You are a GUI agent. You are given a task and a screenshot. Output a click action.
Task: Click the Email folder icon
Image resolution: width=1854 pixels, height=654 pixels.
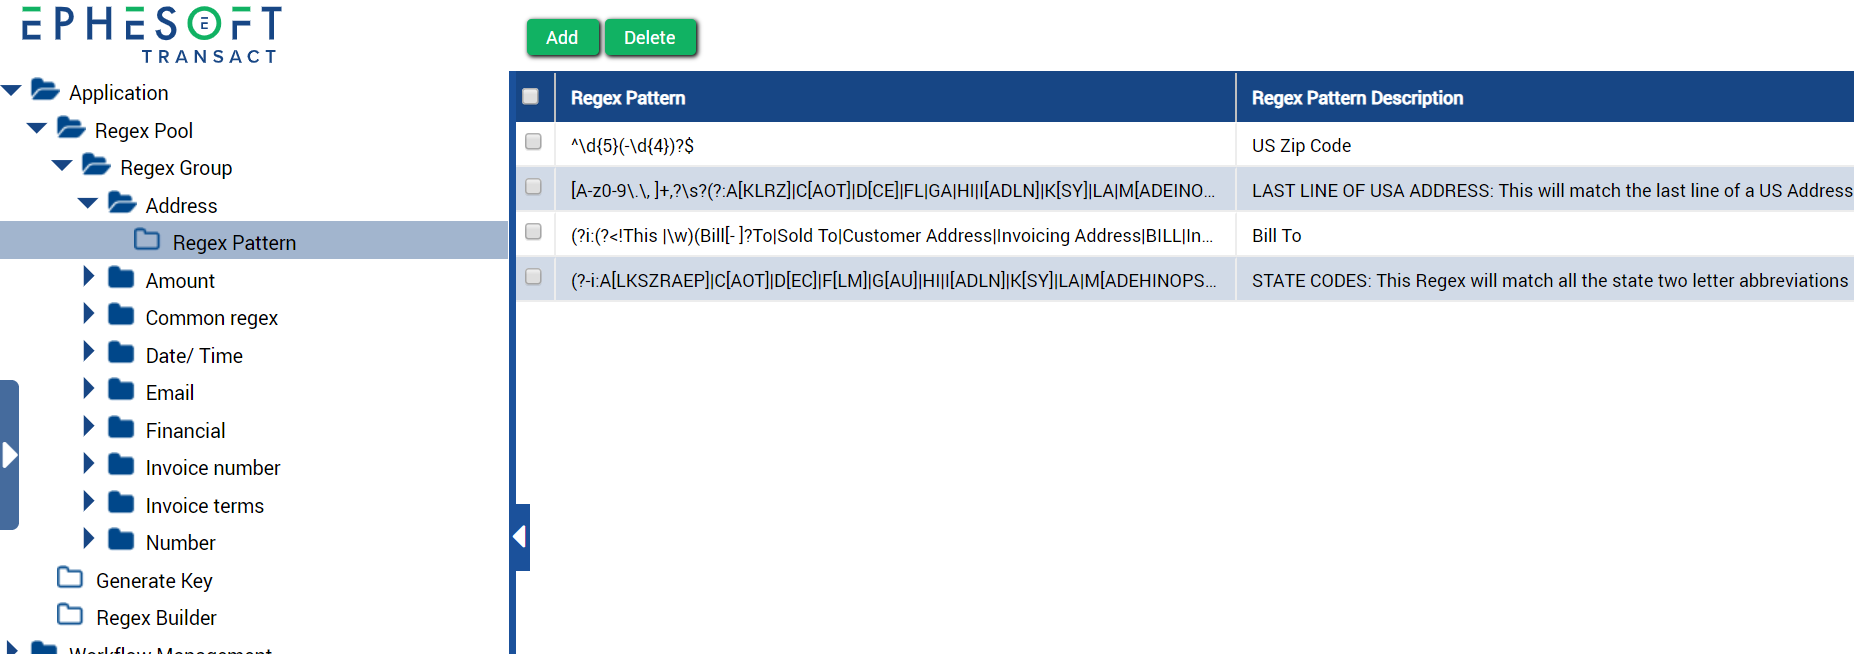point(121,390)
